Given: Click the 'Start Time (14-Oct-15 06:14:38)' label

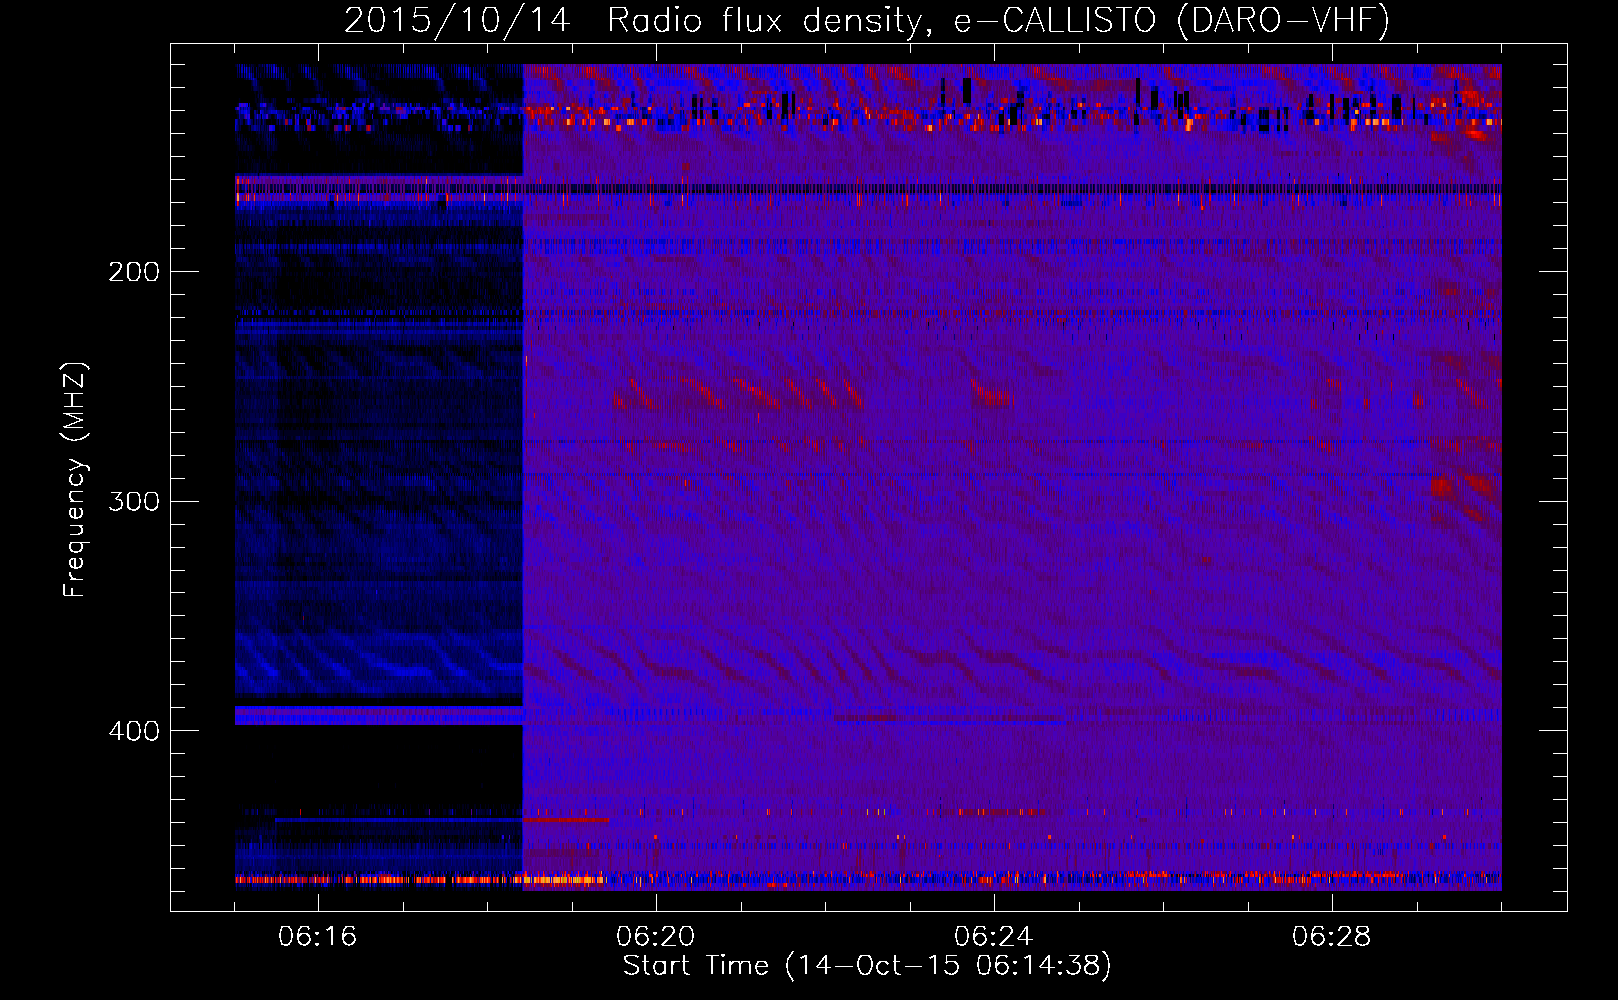Looking at the screenshot, I should (x=867, y=966).
